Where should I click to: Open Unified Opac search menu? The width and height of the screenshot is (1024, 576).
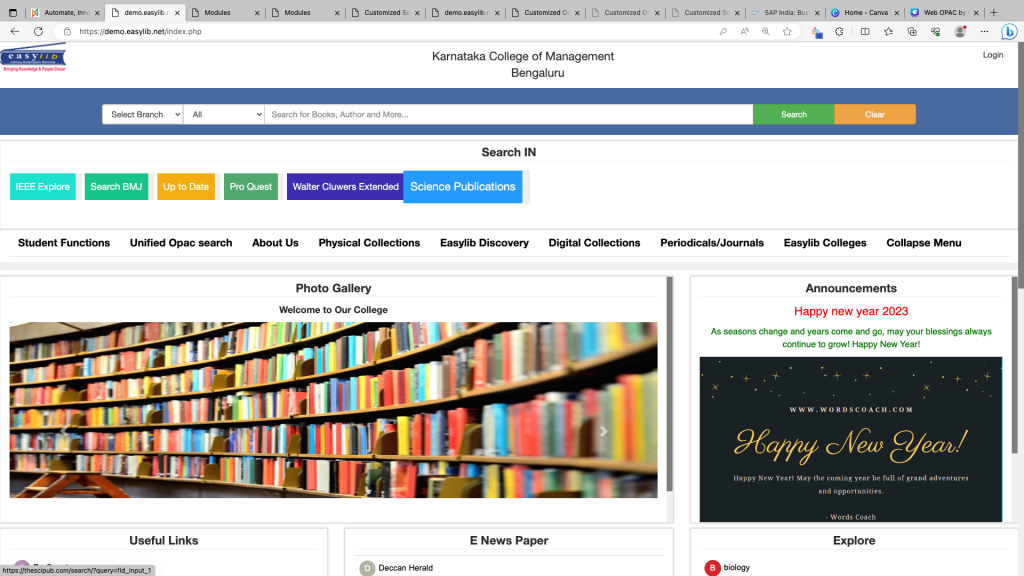pyautogui.click(x=181, y=243)
